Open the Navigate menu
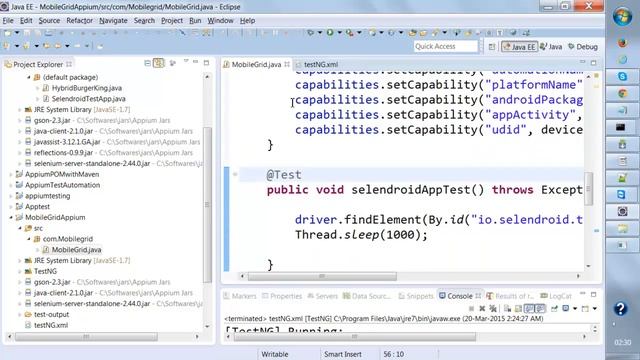The width and height of the screenshot is (640, 360). tap(113, 20)
